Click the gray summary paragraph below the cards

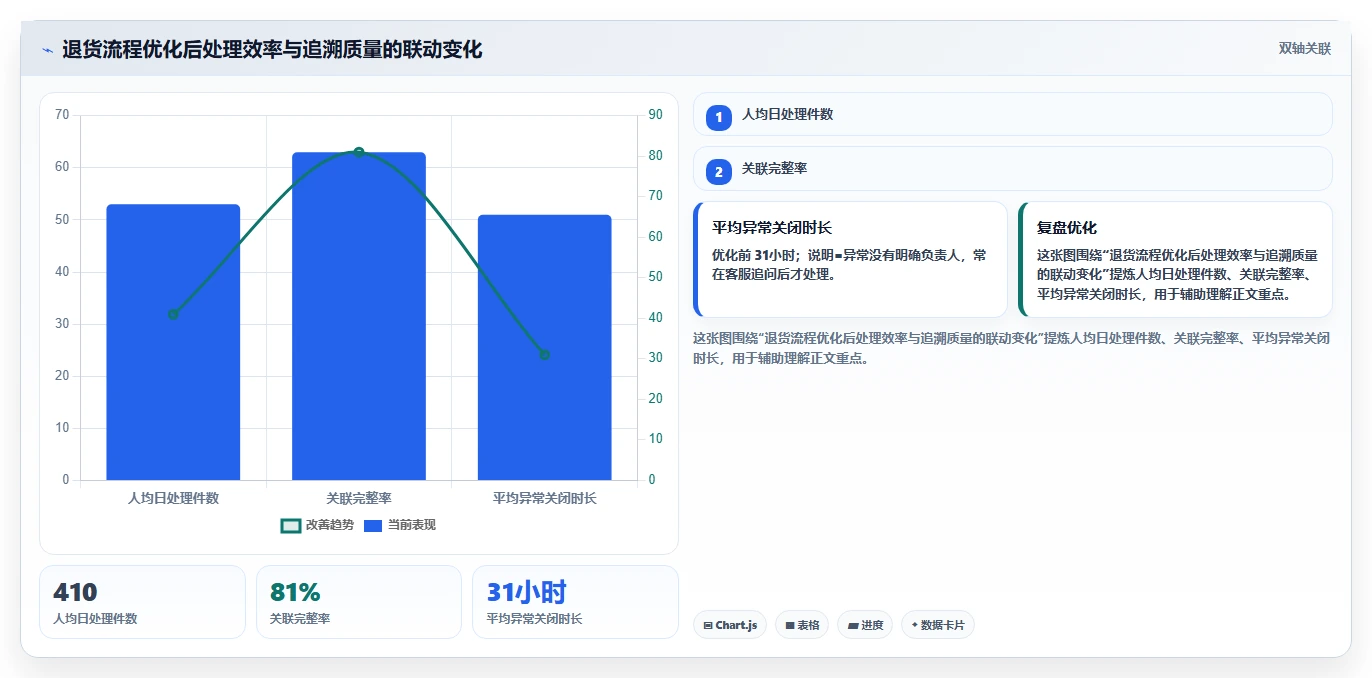pyautogui.click(x=1011, y=348)
